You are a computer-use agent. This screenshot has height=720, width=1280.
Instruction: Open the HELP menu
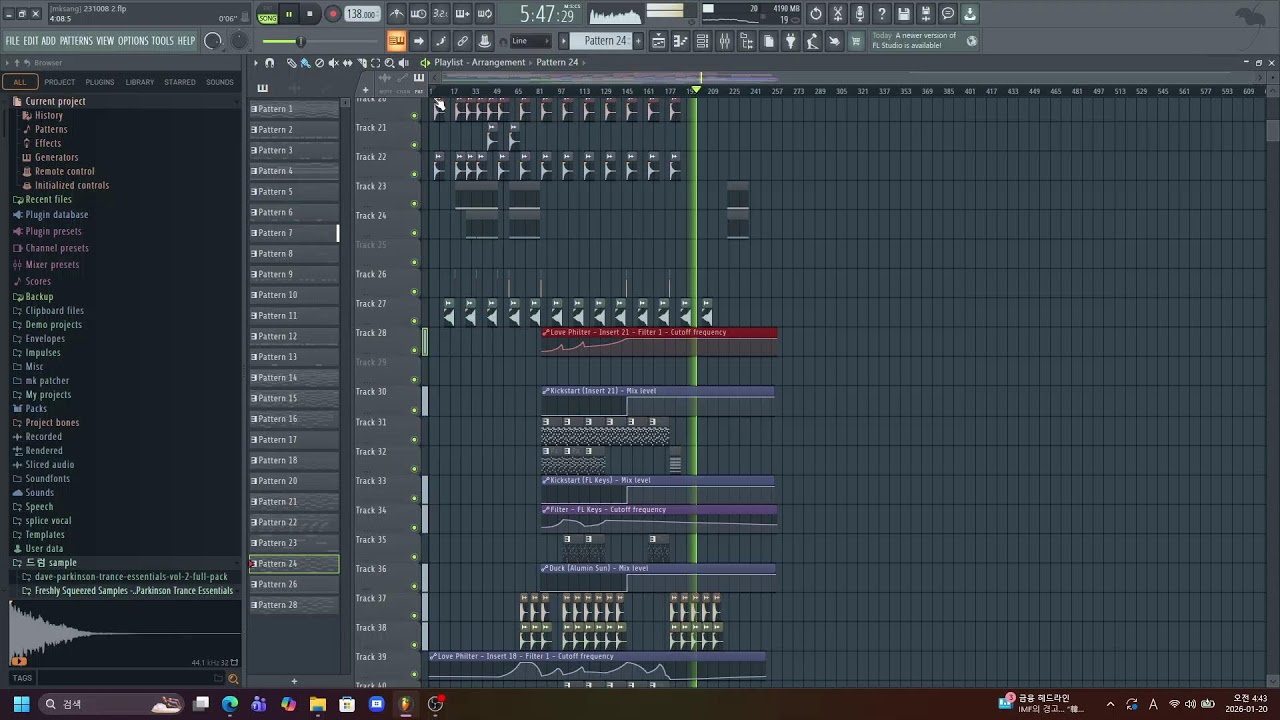point(186,41)
